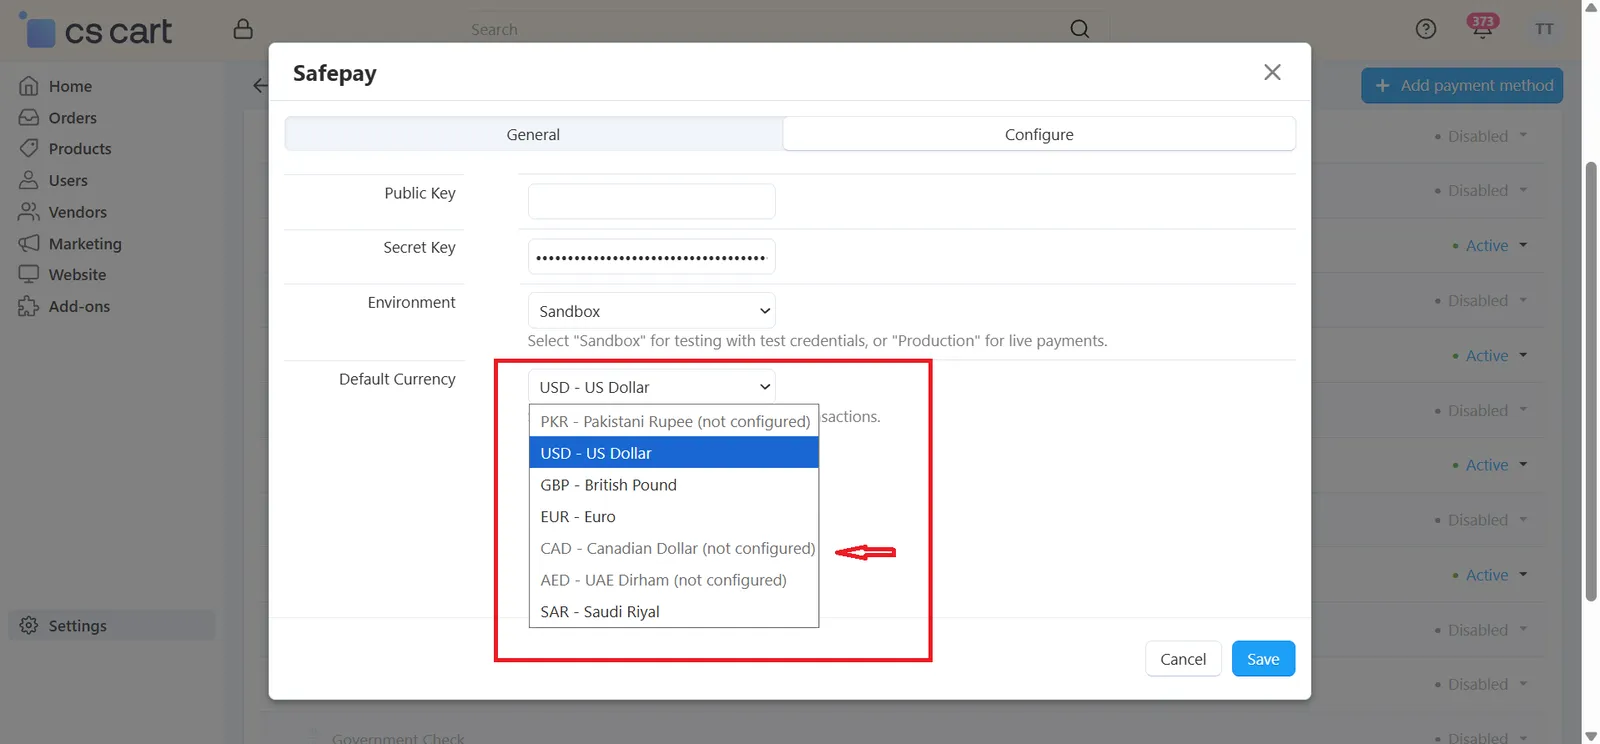
Task: Click the Orders sidebar icon
Action: click(x=29, y=118)
